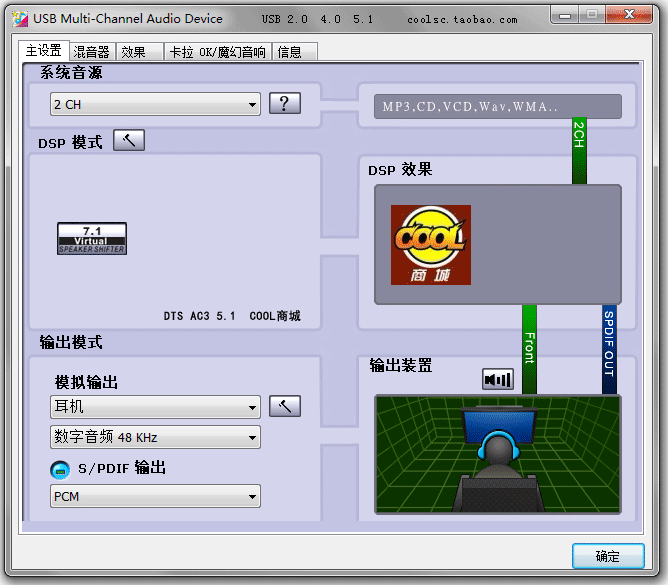Confirm with the 确定 button
Image resolution: width=668 pixels, height=585 pixels.
click(608, 556)
